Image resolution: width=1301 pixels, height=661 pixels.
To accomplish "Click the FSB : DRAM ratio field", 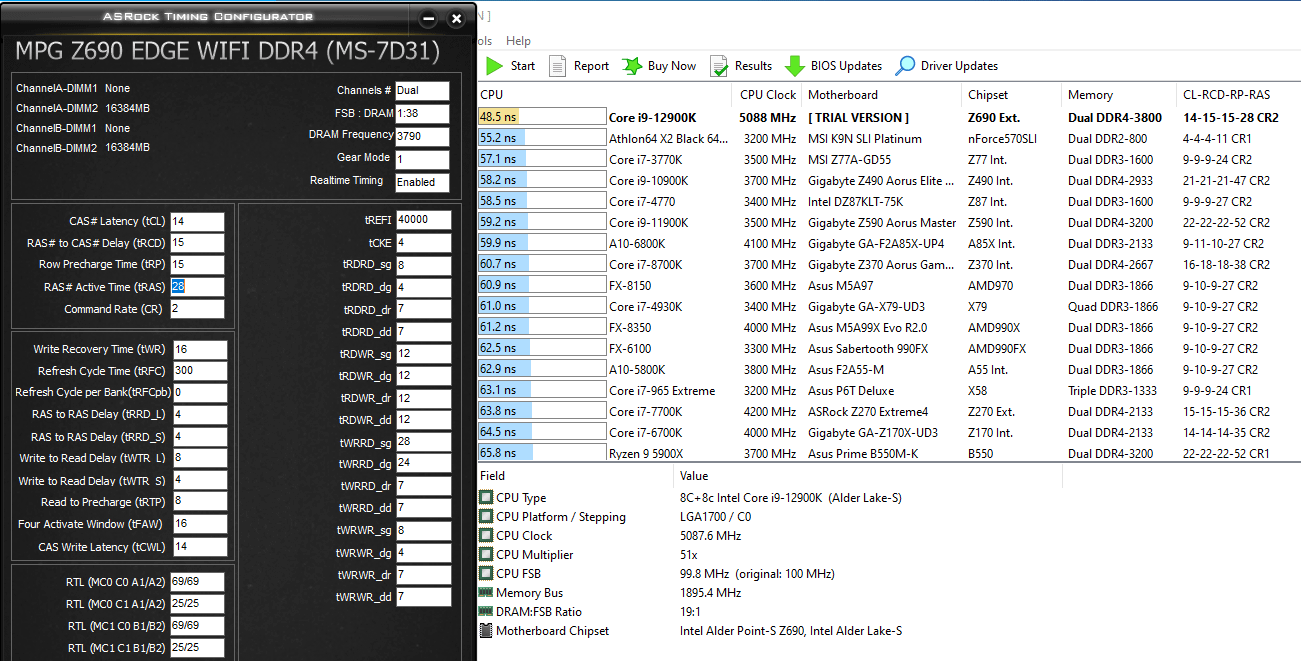I will (422, 113).
